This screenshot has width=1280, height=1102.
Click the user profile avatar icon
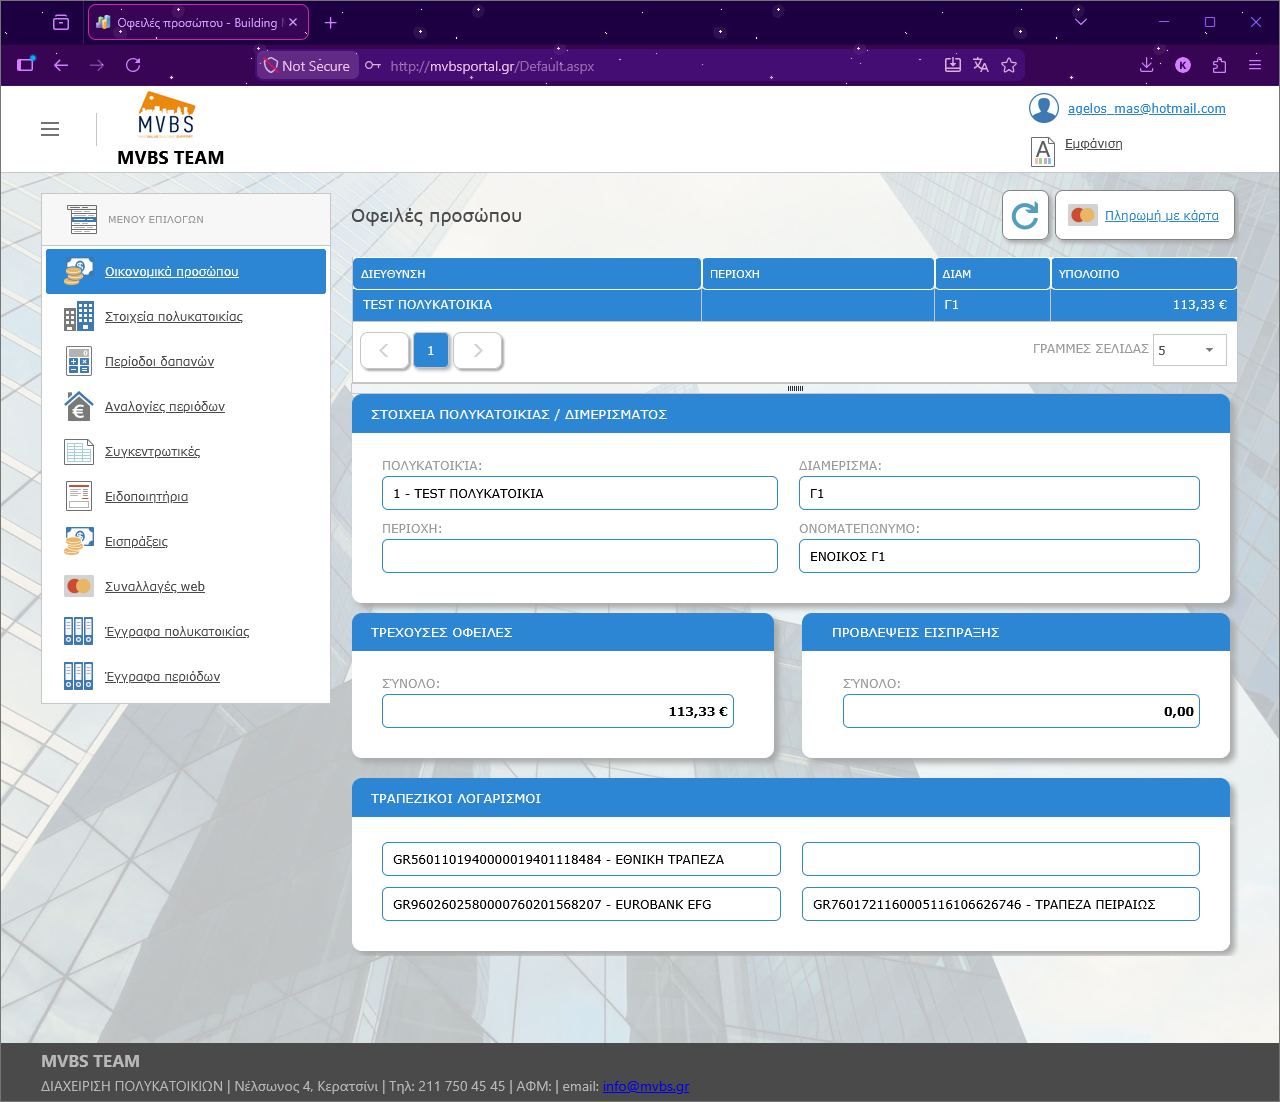point(1044,108)
